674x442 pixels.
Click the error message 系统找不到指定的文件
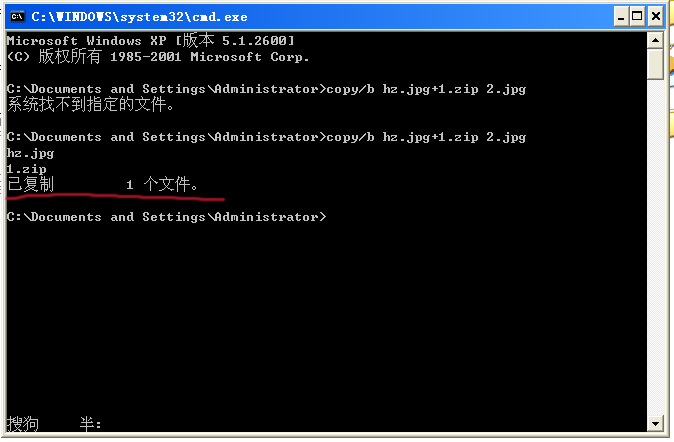click(x=90, y=104)
